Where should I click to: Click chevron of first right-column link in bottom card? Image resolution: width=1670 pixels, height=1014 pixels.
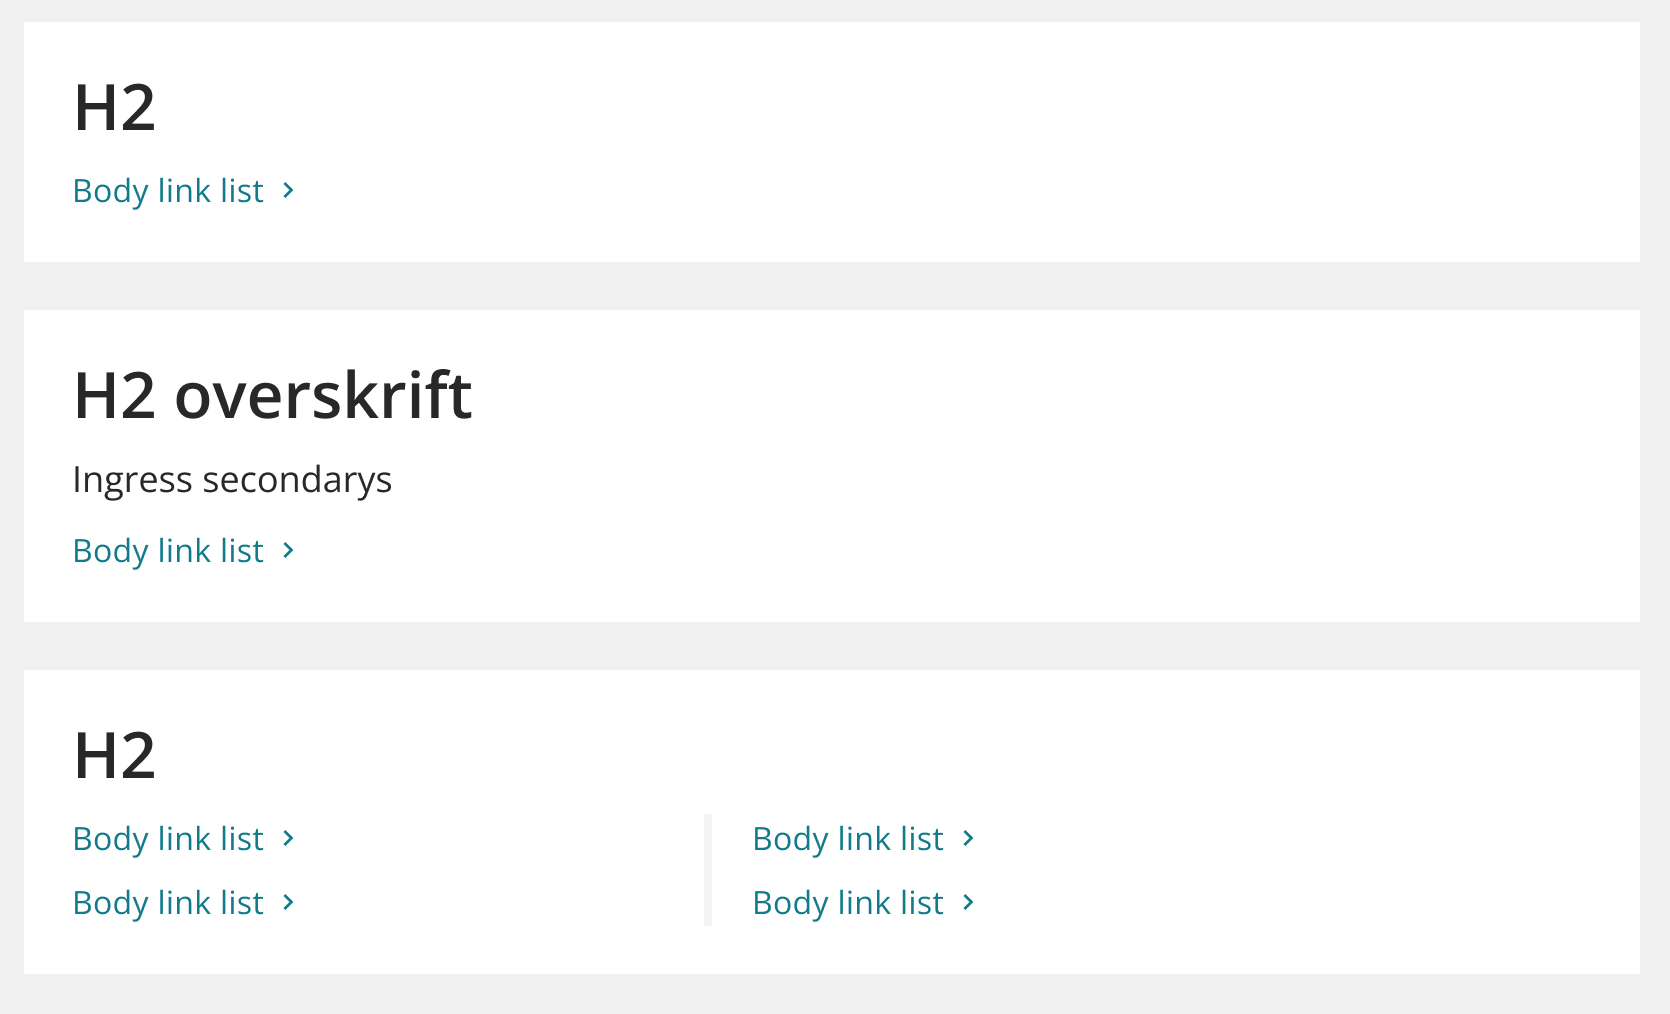click(968, 838)
